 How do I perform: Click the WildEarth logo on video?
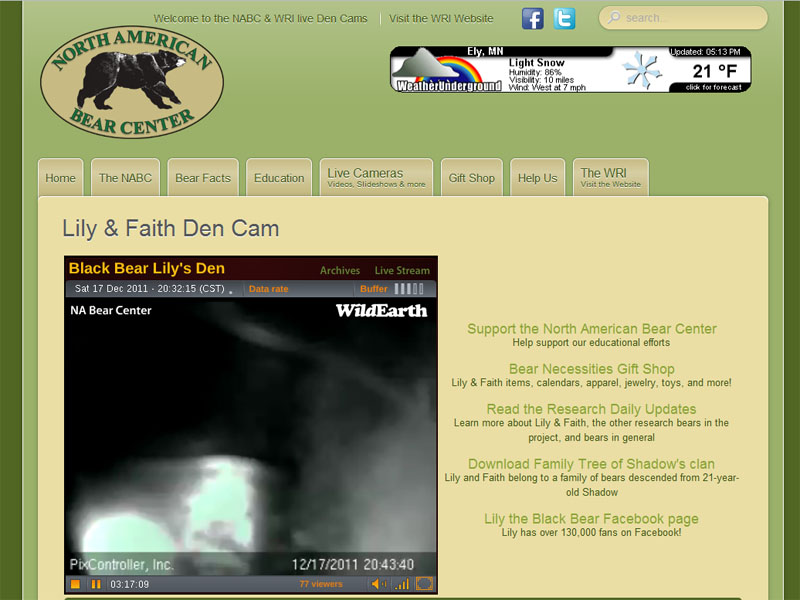tap(381, 311)
